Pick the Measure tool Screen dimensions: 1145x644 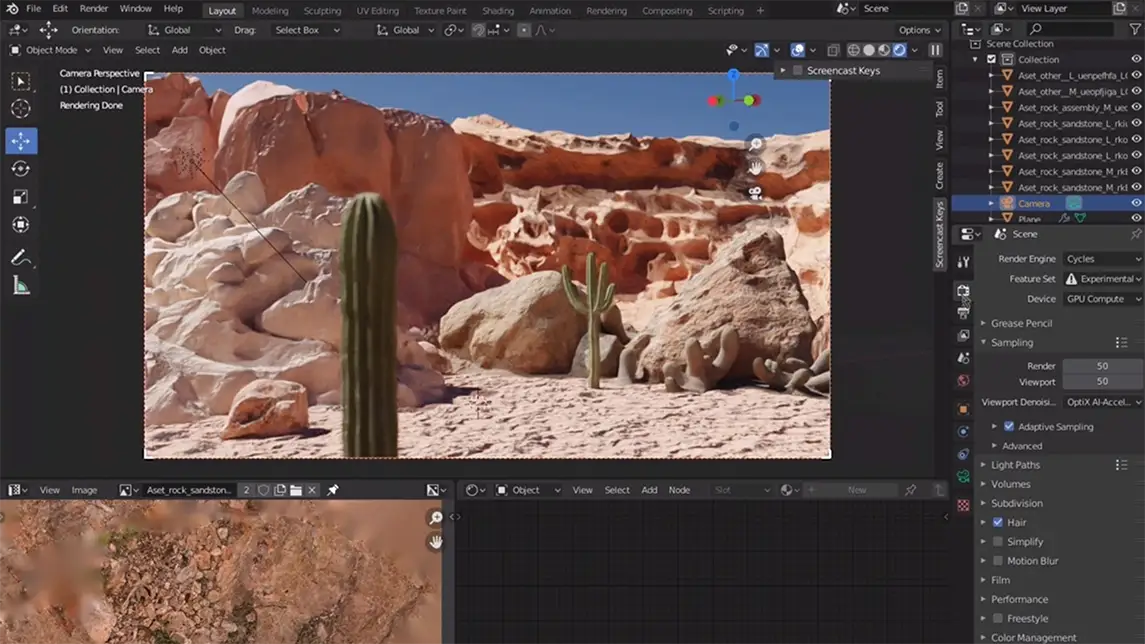point(21,286)
